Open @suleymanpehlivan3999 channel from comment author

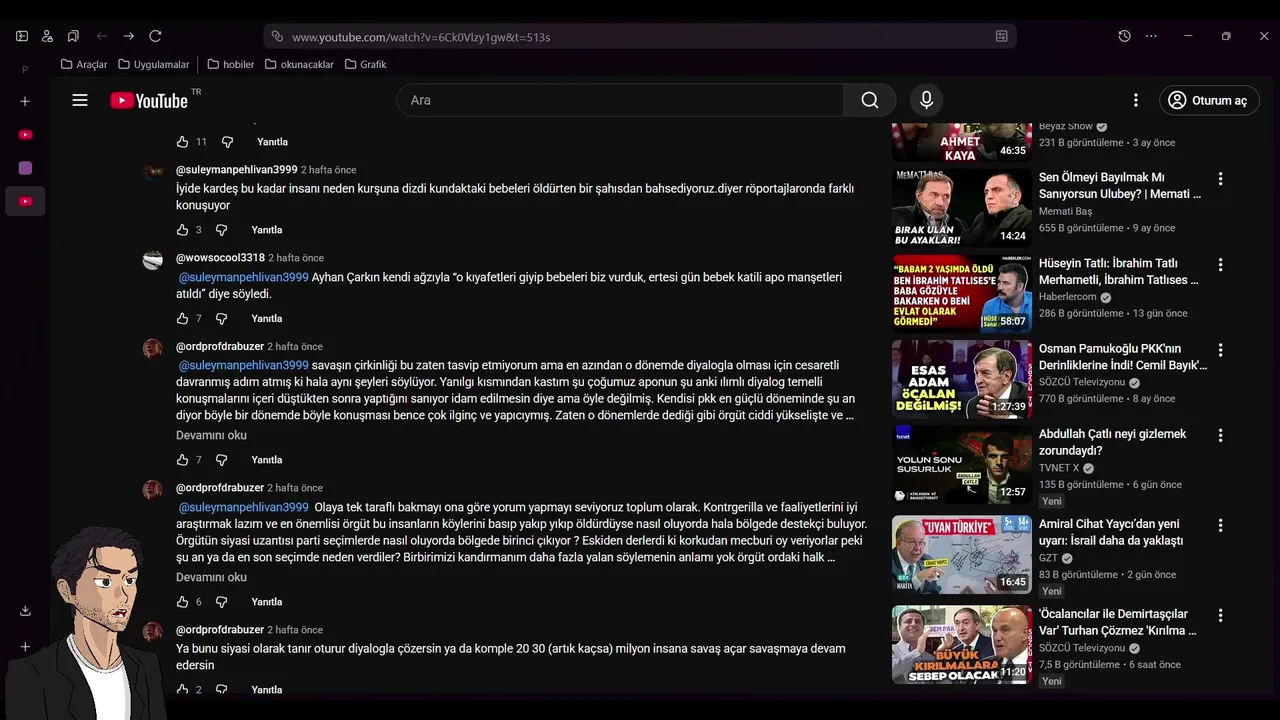pos(237,170)
